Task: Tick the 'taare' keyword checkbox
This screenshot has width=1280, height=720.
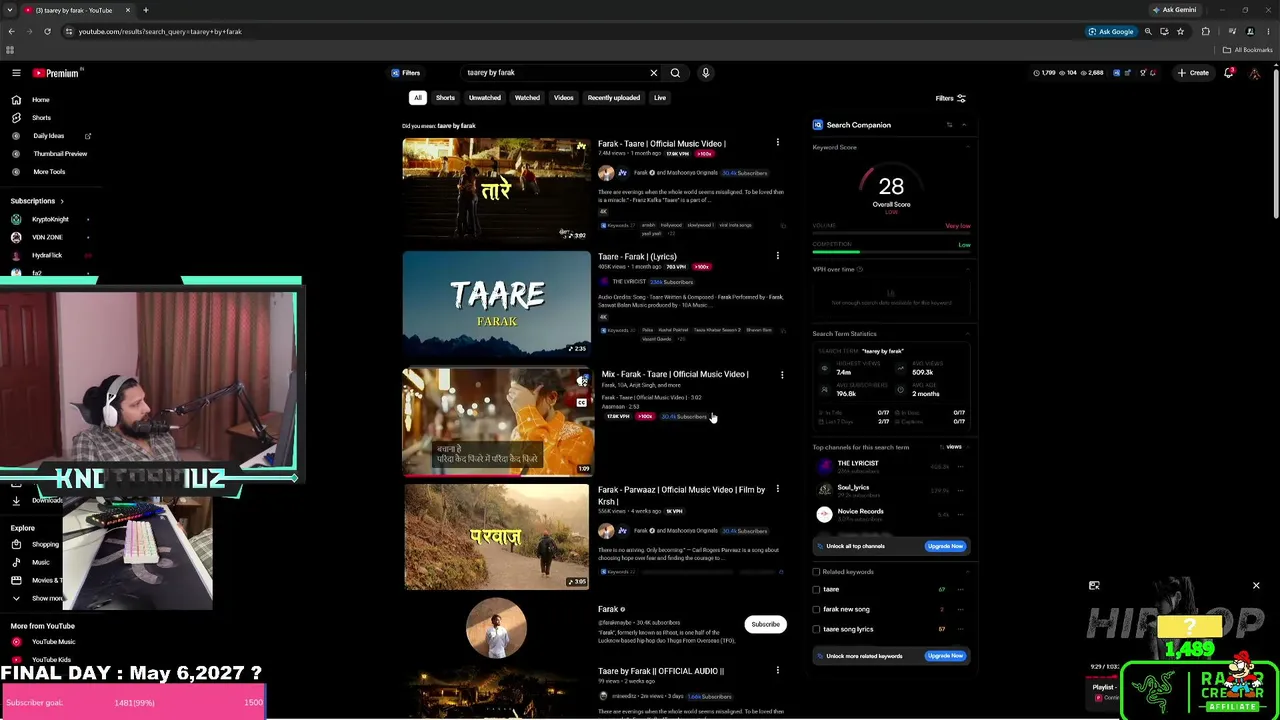Action: pyautogui.click(x=816, y=590)
